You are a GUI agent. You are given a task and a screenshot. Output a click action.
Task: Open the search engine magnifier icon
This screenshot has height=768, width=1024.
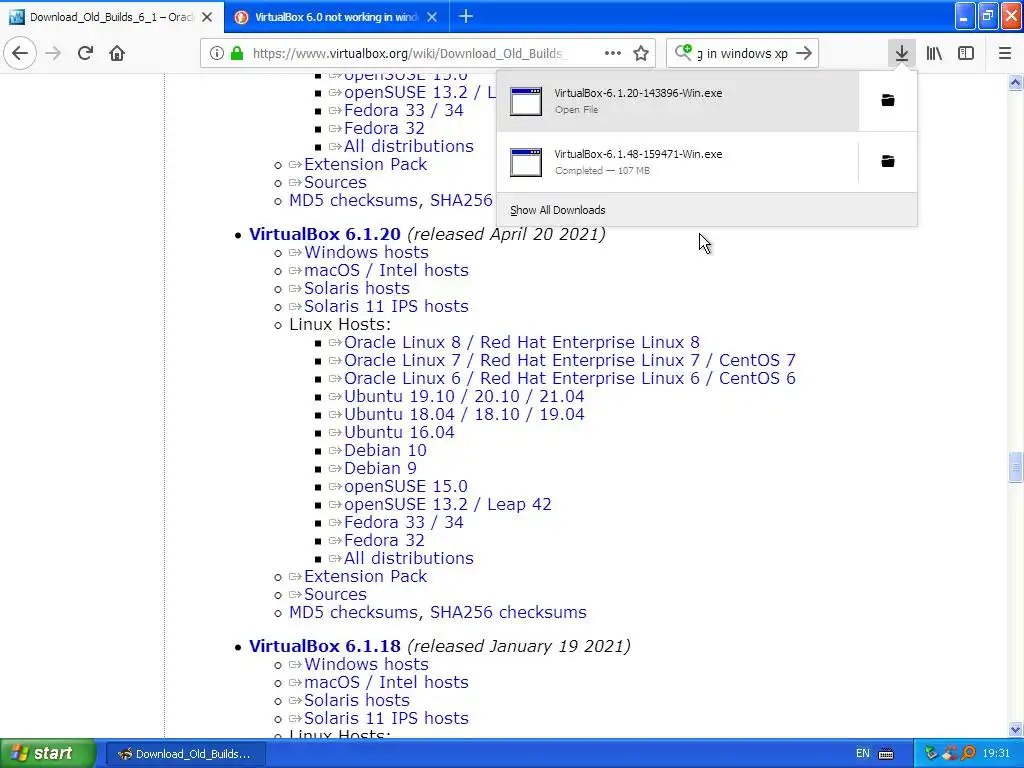coord(683,52)
